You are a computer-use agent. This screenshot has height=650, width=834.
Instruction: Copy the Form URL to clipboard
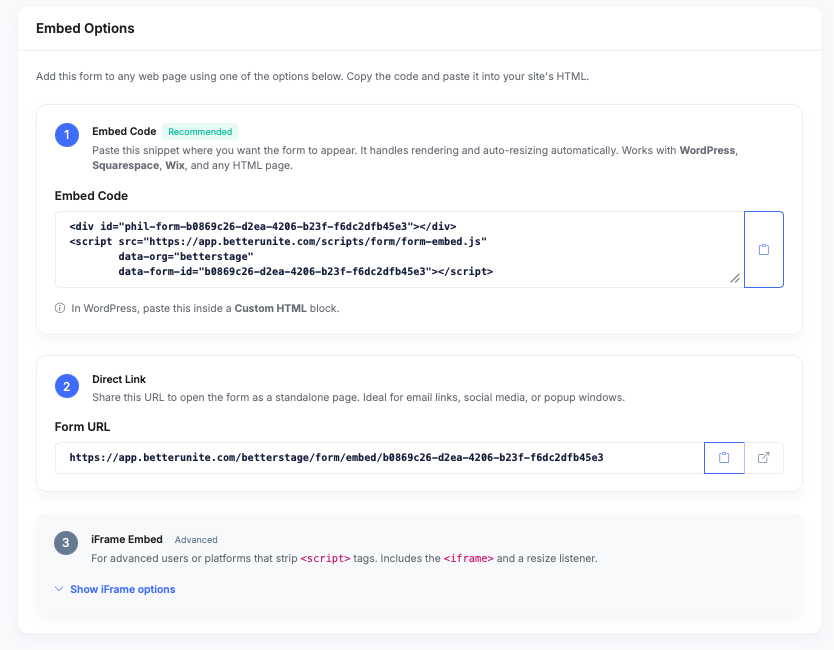724,458
